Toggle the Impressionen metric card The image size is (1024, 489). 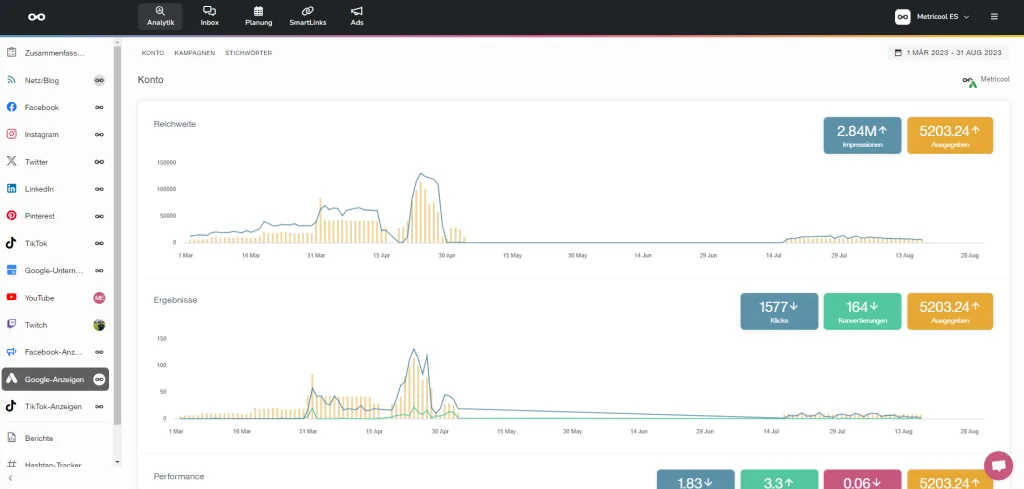tap(862, 136)
